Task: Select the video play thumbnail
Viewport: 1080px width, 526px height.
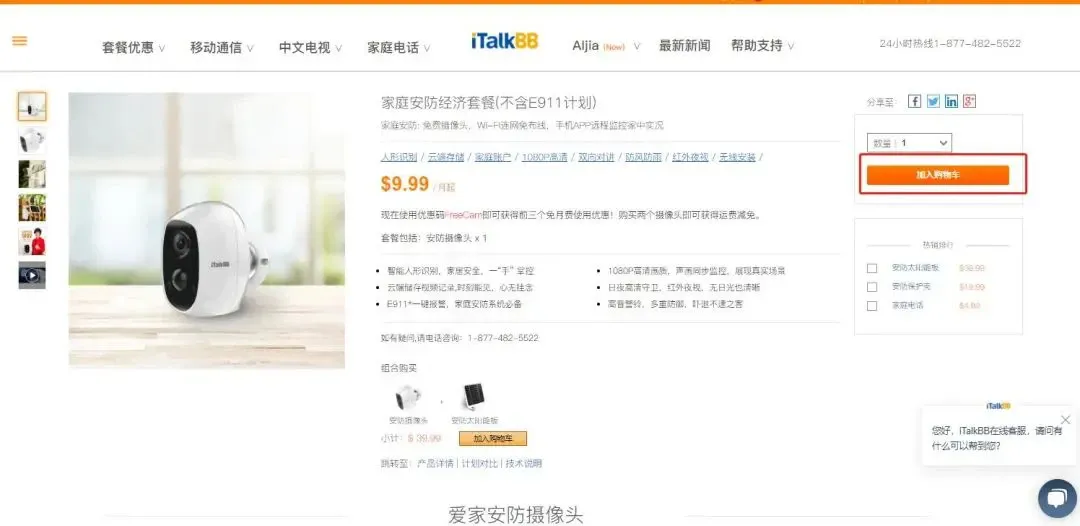Action: 32,275
